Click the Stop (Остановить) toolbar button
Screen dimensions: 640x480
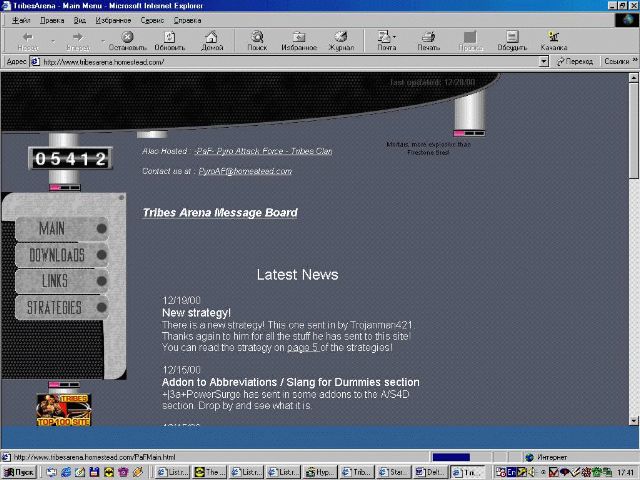click(x=127, y=41)
